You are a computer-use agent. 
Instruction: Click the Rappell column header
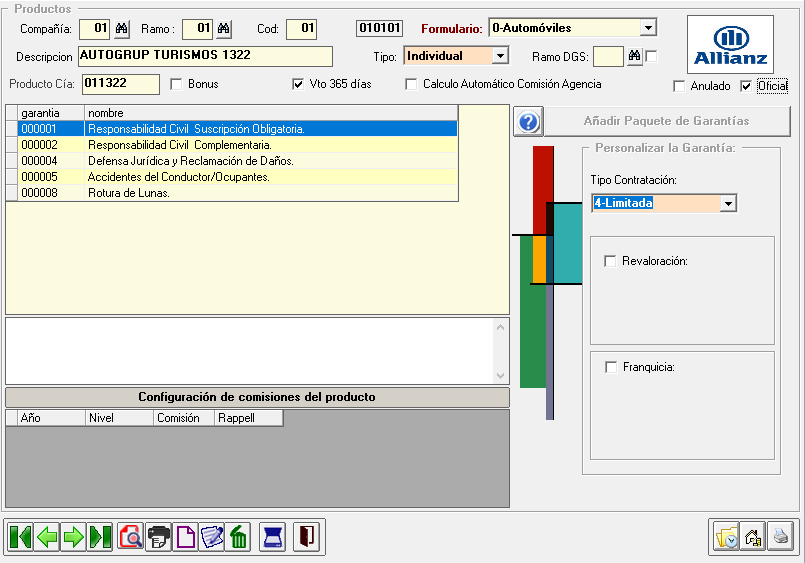[248, 418]
